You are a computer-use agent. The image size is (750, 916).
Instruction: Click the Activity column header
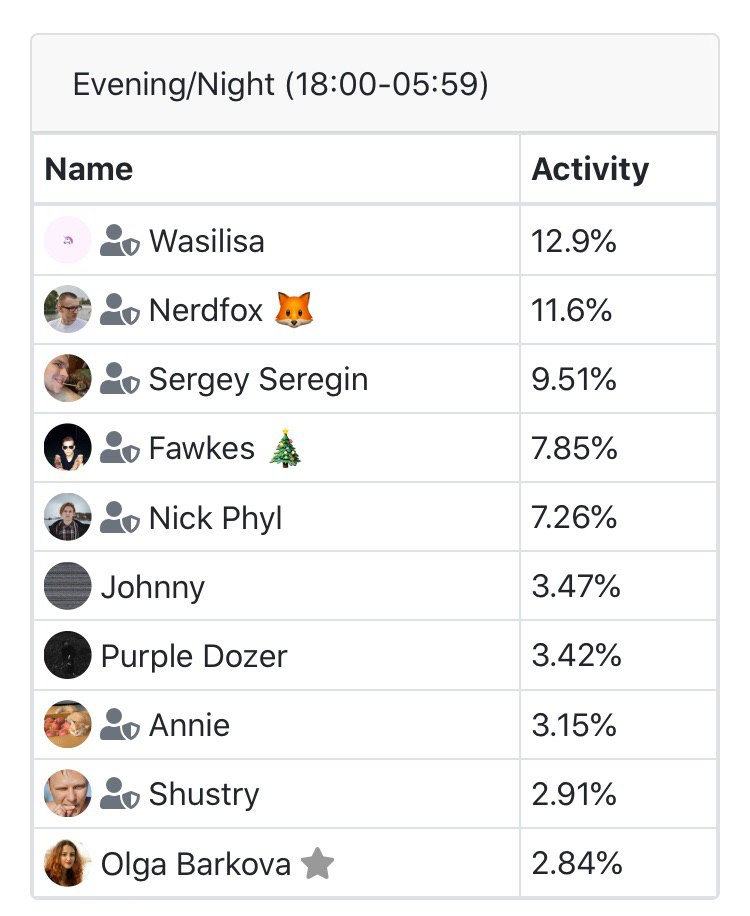click(590, 169)
